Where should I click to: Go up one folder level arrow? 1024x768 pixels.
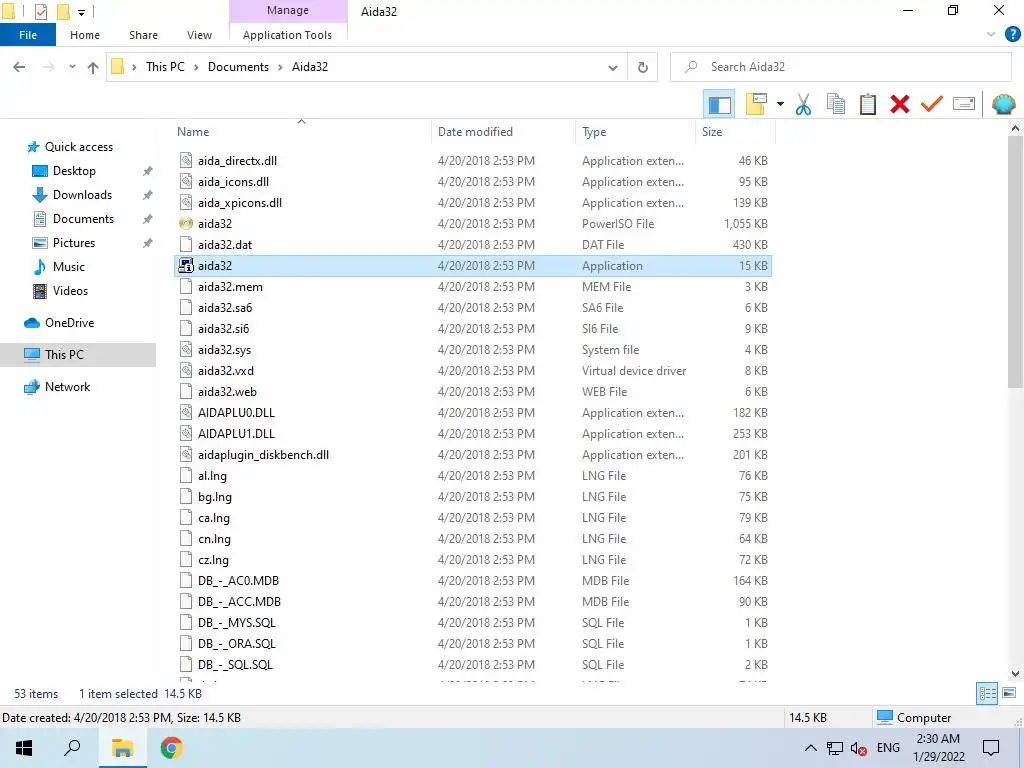(93, 67)
